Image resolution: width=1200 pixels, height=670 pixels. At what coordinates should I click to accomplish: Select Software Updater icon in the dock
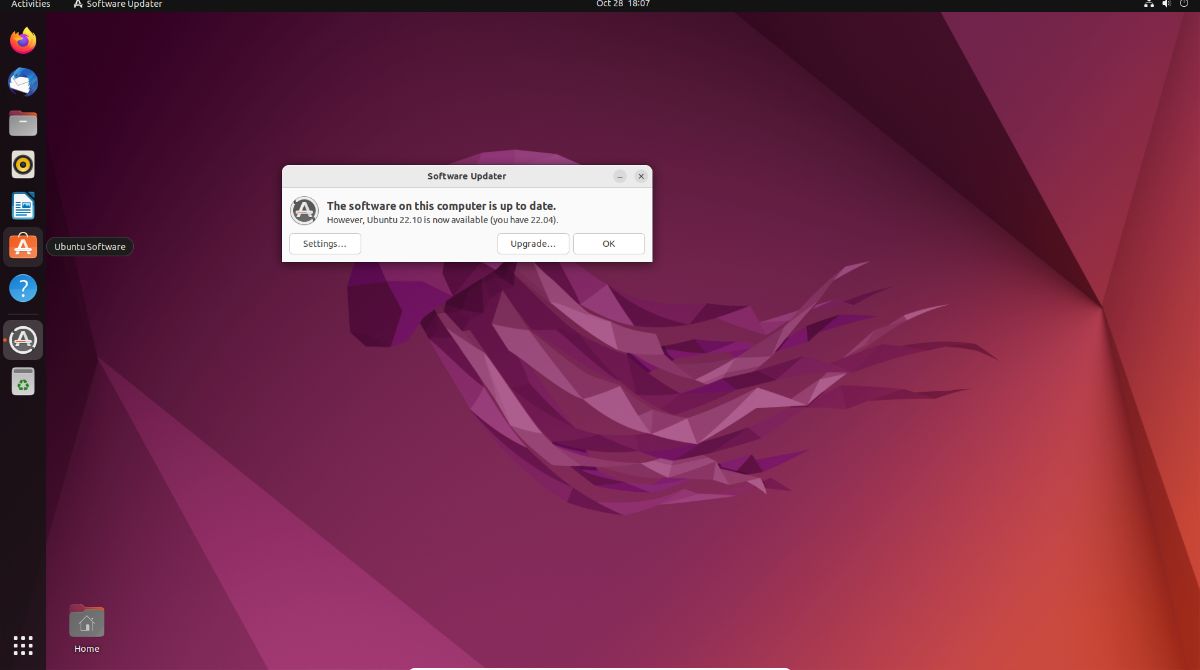[x=23, y=340]
